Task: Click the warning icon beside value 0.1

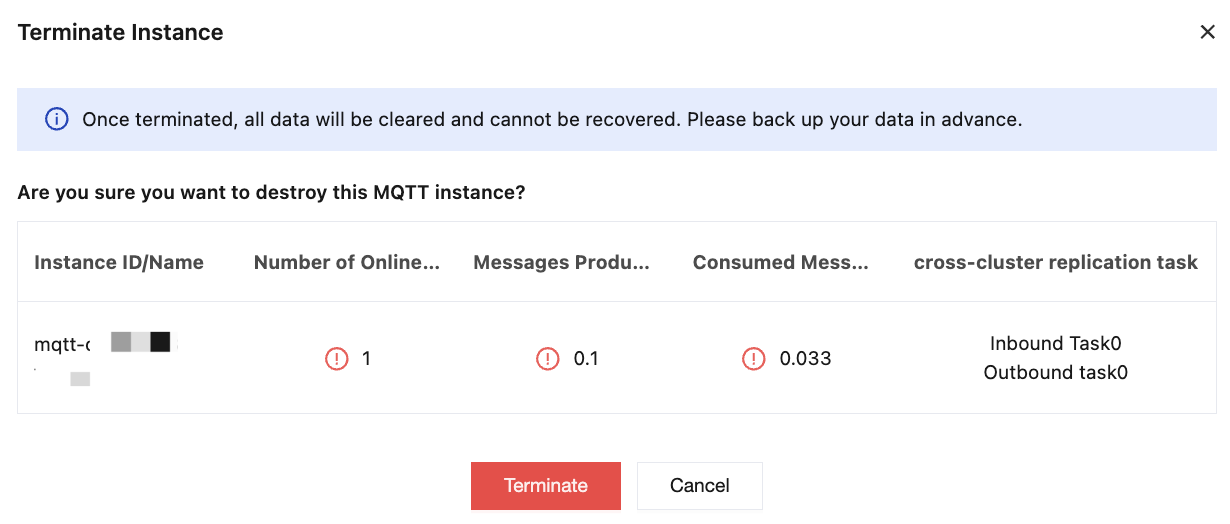Action: pos(548,358)
